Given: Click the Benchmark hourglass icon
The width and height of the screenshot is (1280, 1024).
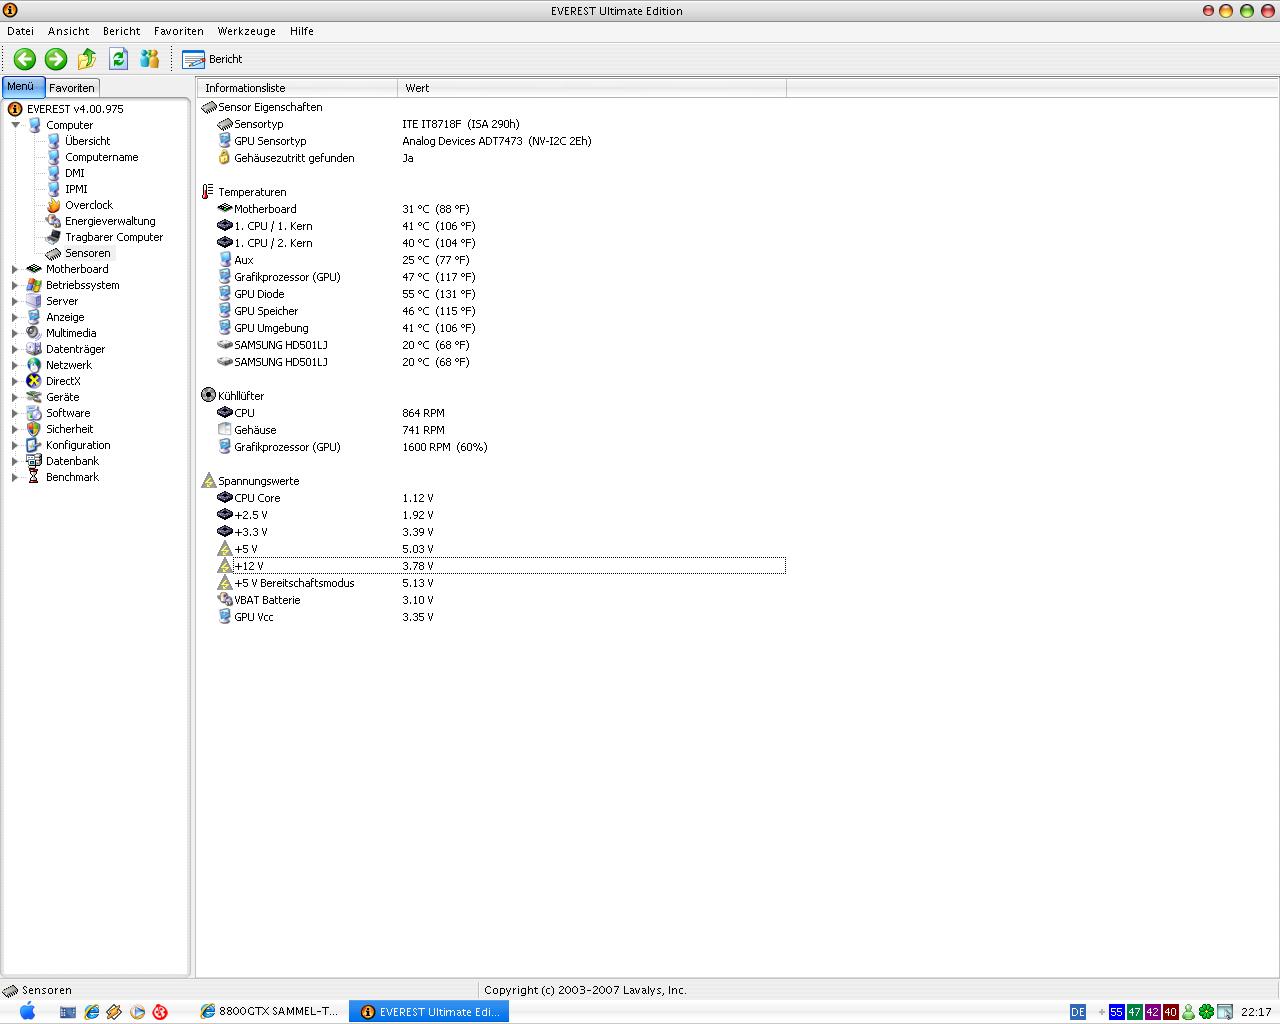Looking at the screenshot, I should click(x=34, y=477).
